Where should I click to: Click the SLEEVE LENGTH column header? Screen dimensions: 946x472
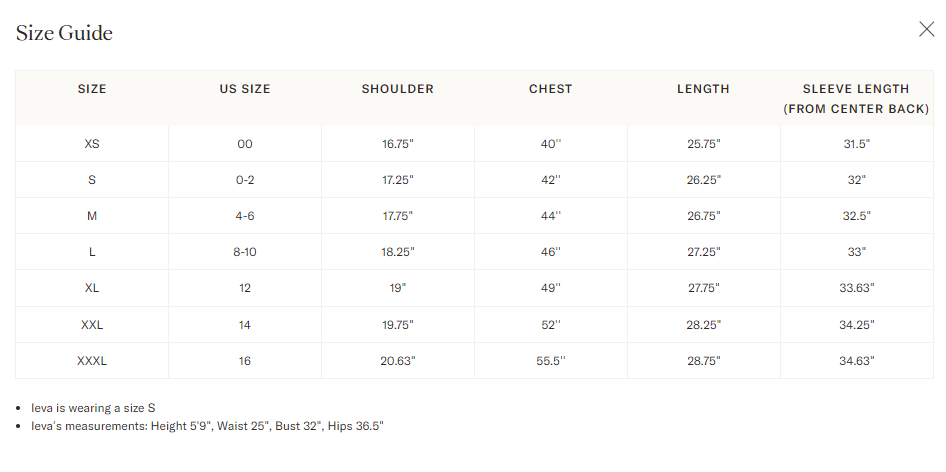click(x=856, y=98)
